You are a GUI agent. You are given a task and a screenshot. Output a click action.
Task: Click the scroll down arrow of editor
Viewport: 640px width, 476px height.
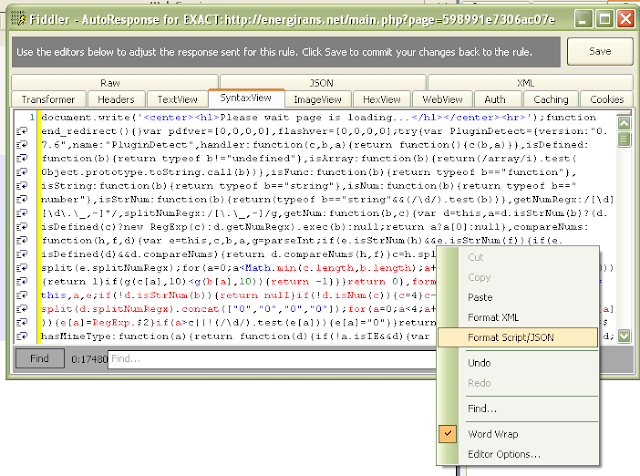[x=624, y=336]
